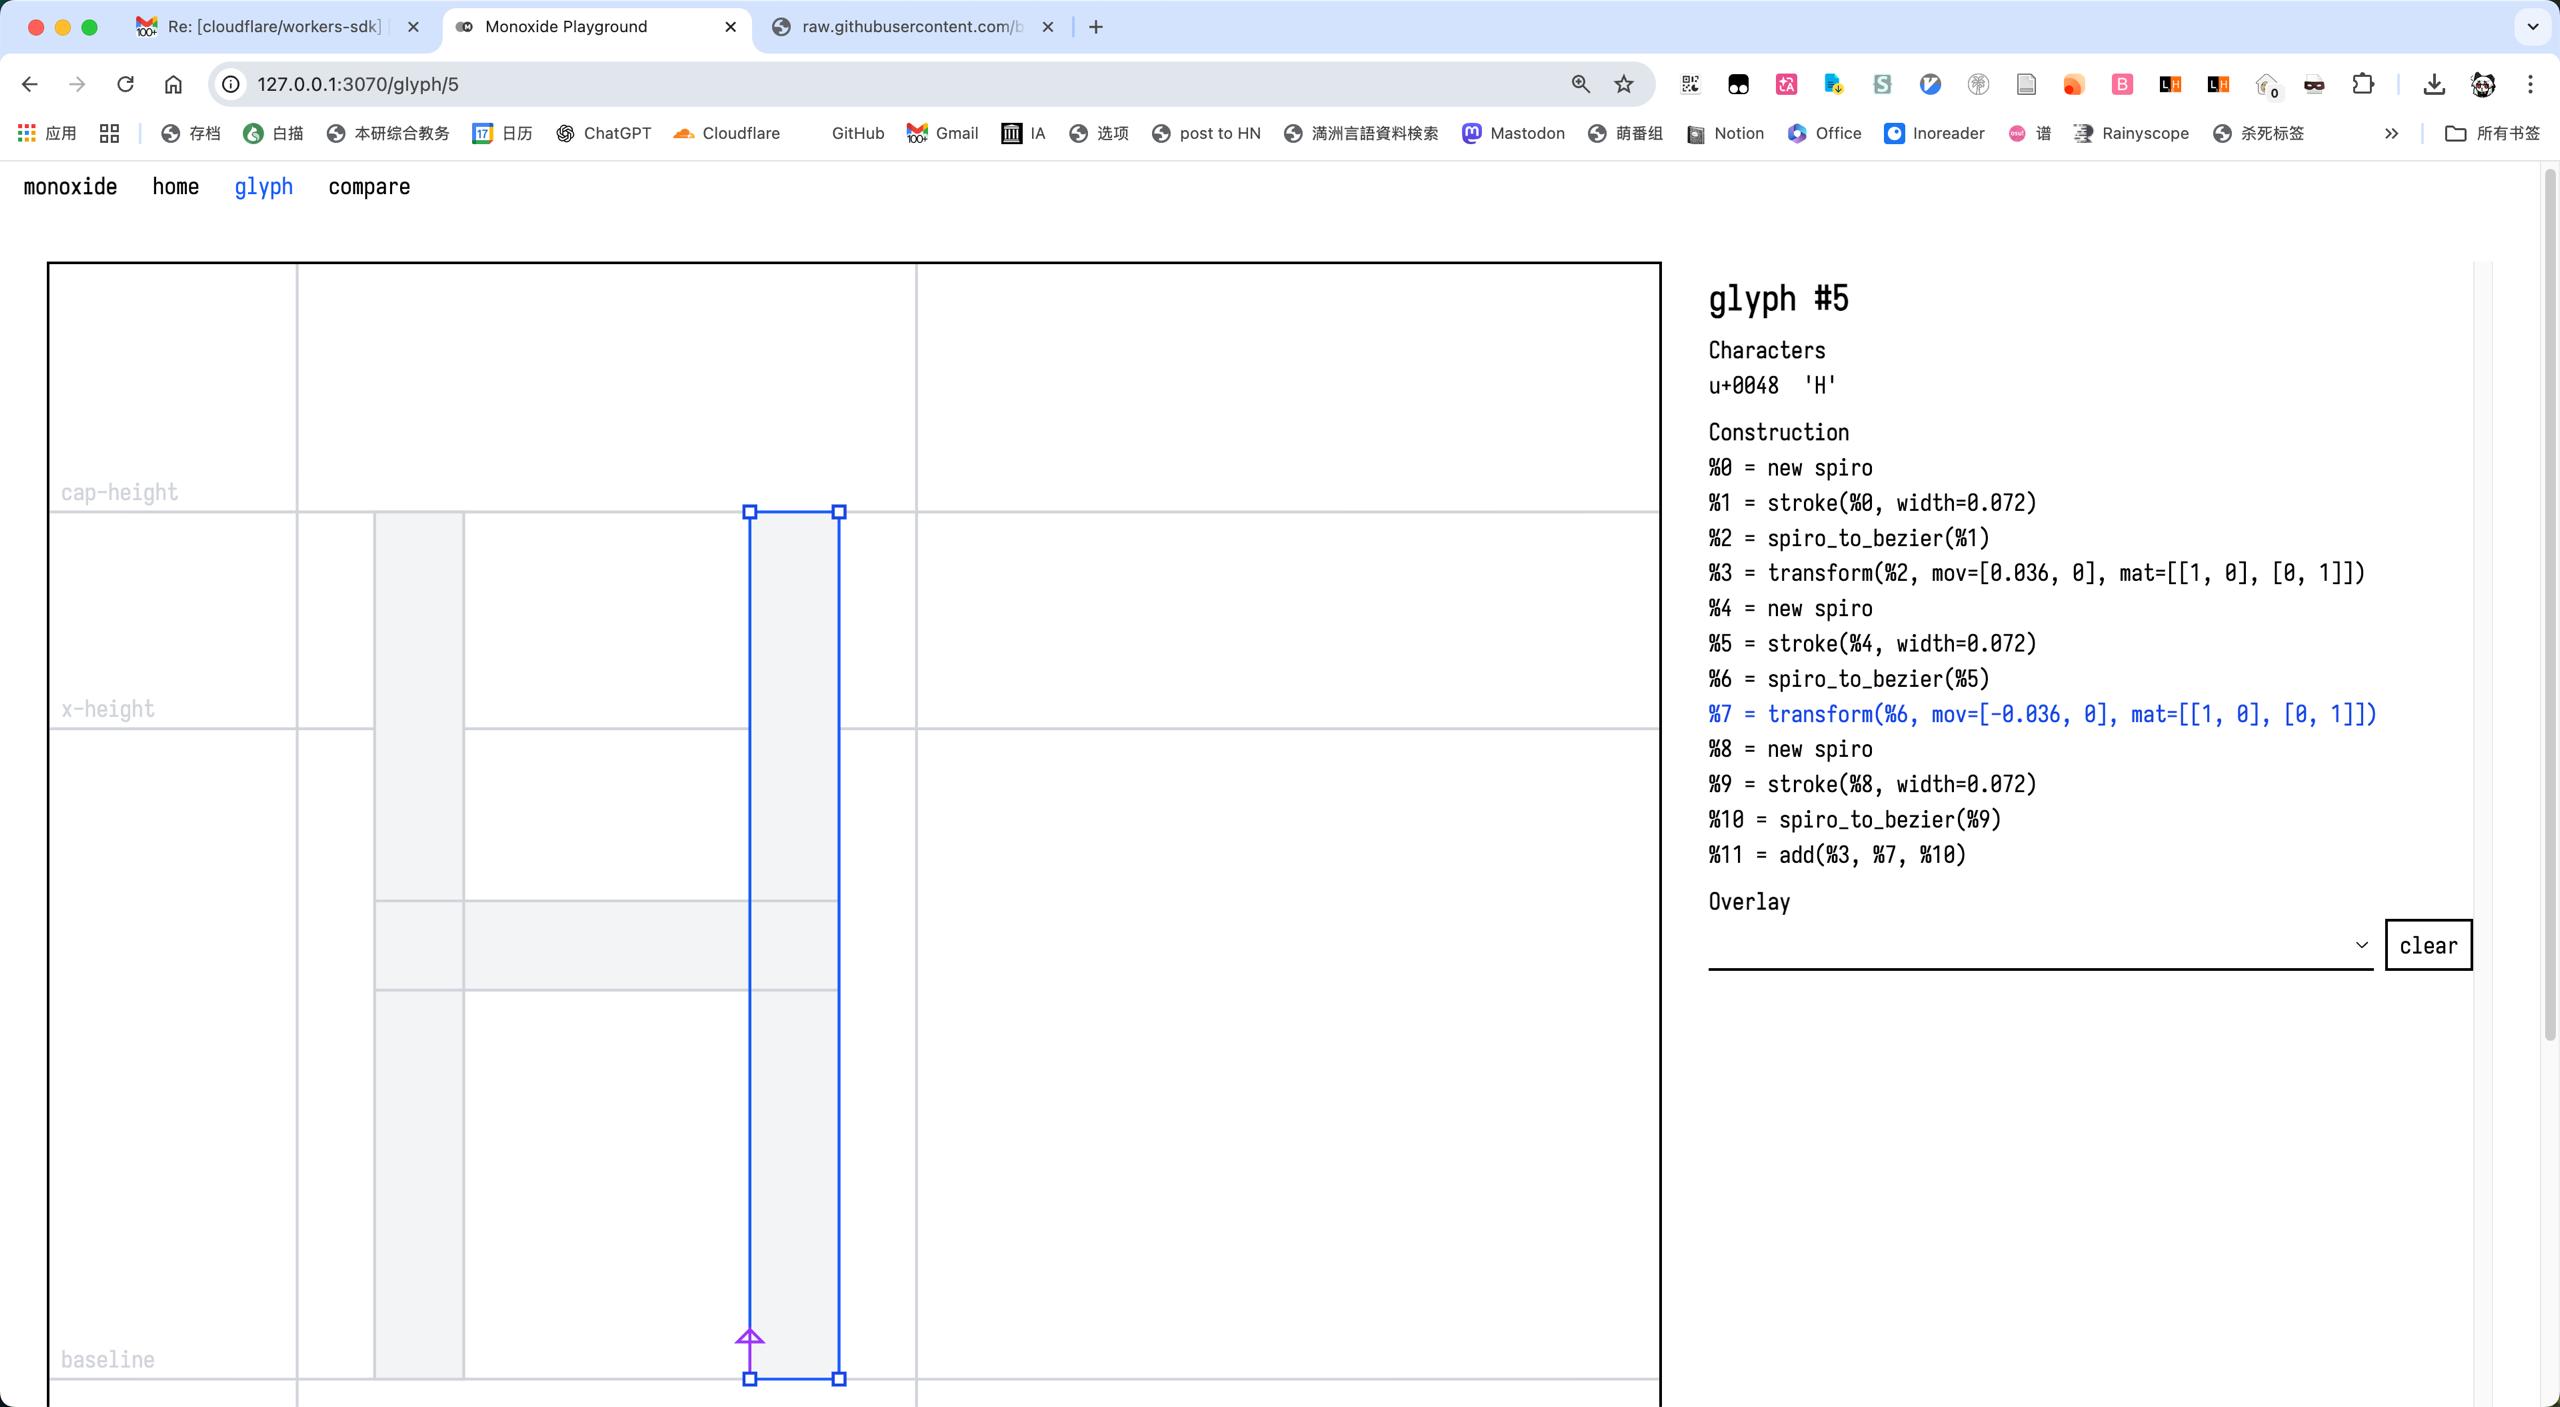Open the Overlay dropdown

[x=2040, y=945]
